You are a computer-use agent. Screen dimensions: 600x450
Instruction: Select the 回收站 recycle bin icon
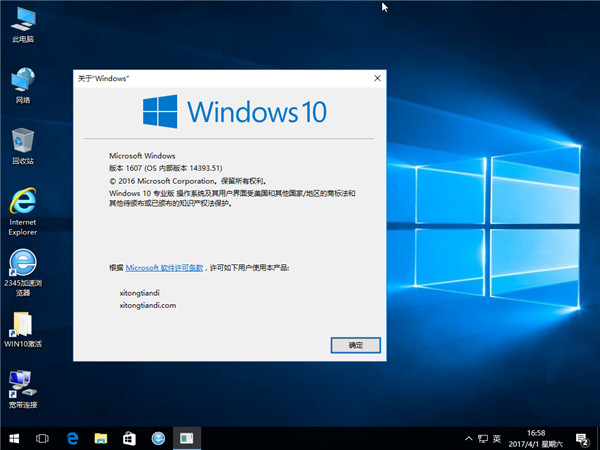[23, 147]
